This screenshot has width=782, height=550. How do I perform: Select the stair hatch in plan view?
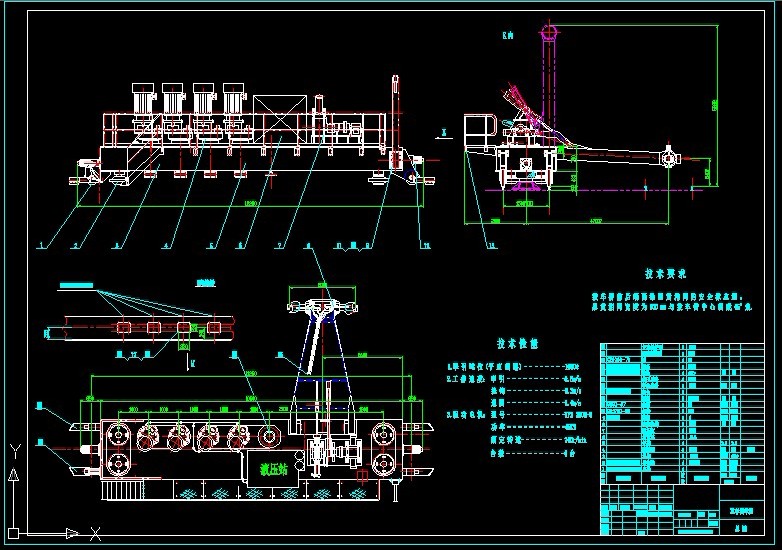tap(122, 489)
